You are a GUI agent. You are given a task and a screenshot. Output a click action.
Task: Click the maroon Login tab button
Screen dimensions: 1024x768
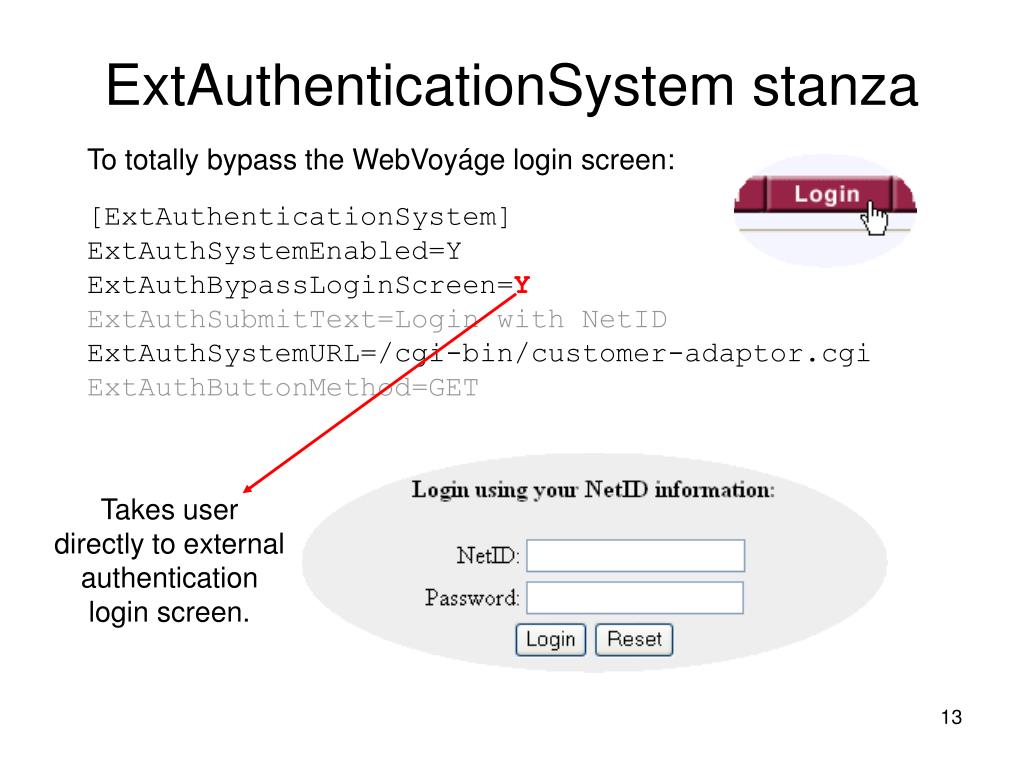[x=828, y=194]
